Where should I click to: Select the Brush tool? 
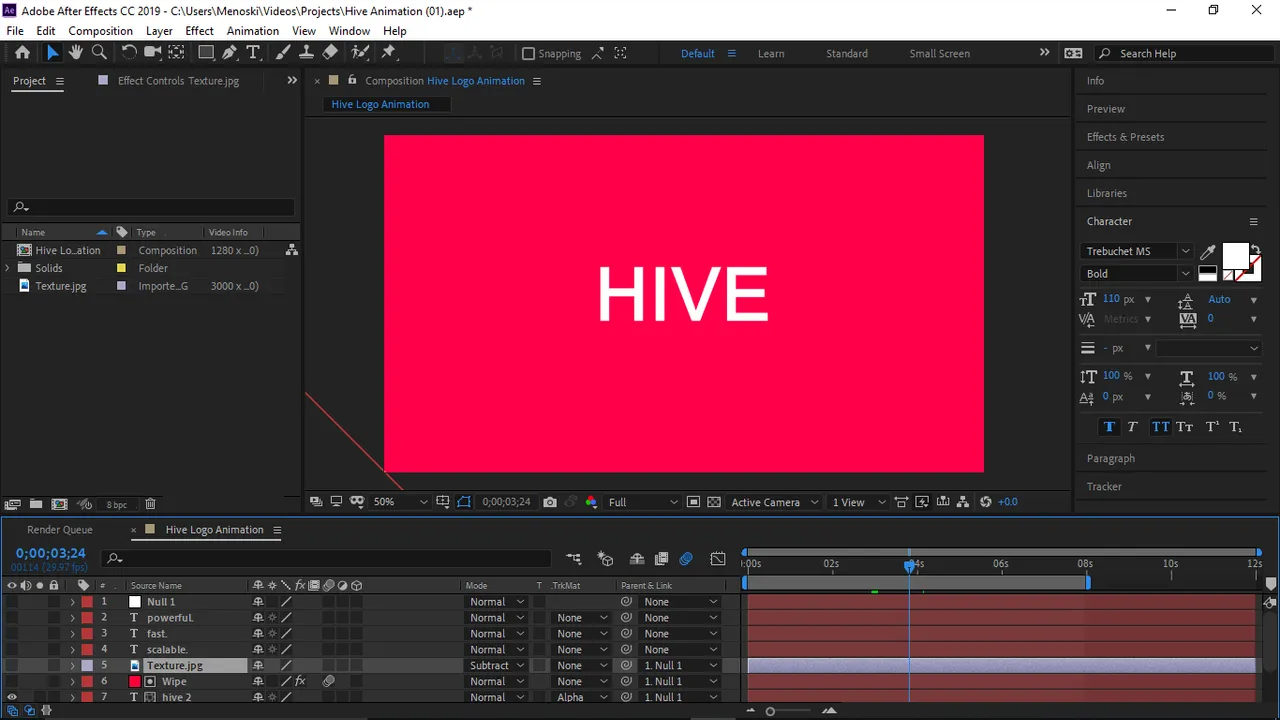(283, 53)
